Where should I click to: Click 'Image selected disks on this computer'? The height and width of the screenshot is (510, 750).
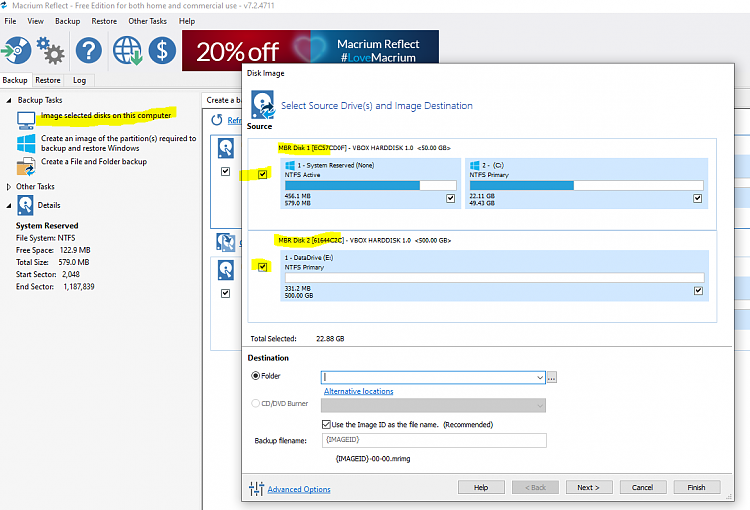tap(106, 115)
